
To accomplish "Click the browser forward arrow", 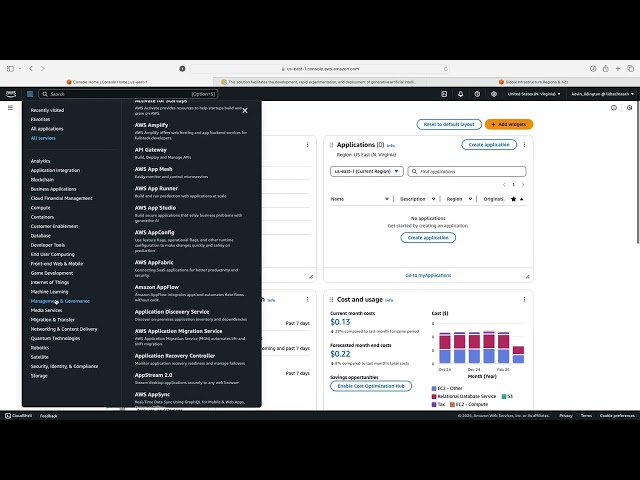I will tap(42, 69).
